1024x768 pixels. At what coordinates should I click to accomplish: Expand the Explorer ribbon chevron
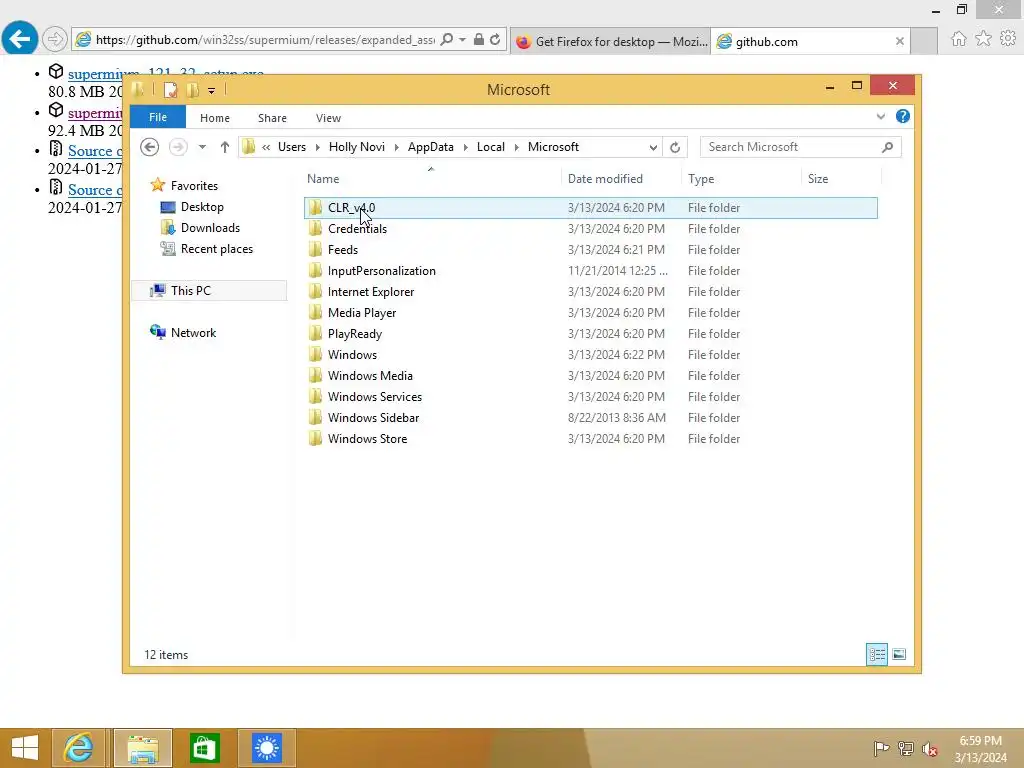pyautogui.click(x=880, y=116)
